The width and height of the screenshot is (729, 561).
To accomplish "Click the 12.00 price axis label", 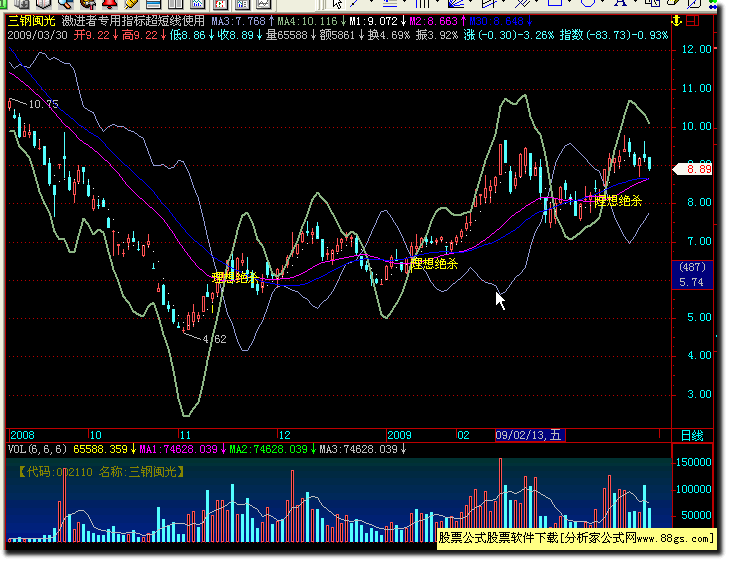I will [696, 49].
